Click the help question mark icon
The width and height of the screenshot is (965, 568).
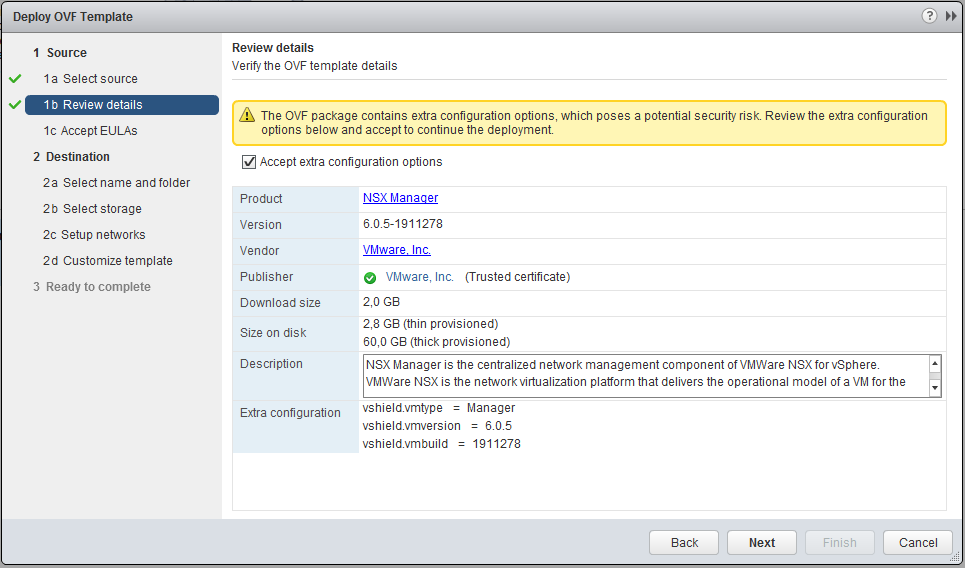929,16
